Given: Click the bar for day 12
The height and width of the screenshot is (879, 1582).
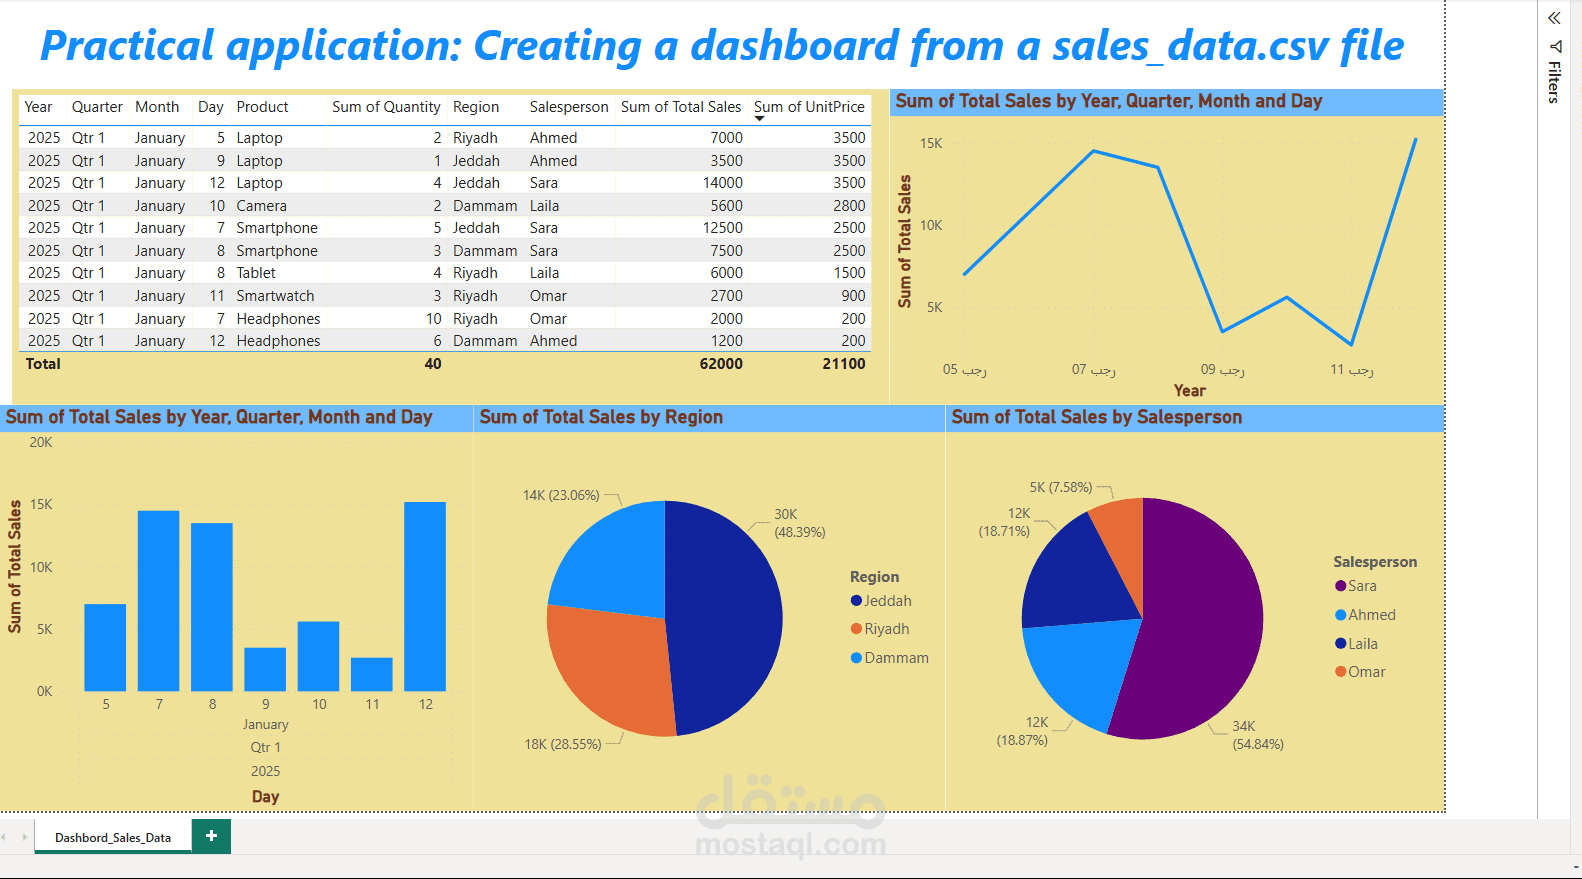Looking at the screenshot, I should coord(425,596).
